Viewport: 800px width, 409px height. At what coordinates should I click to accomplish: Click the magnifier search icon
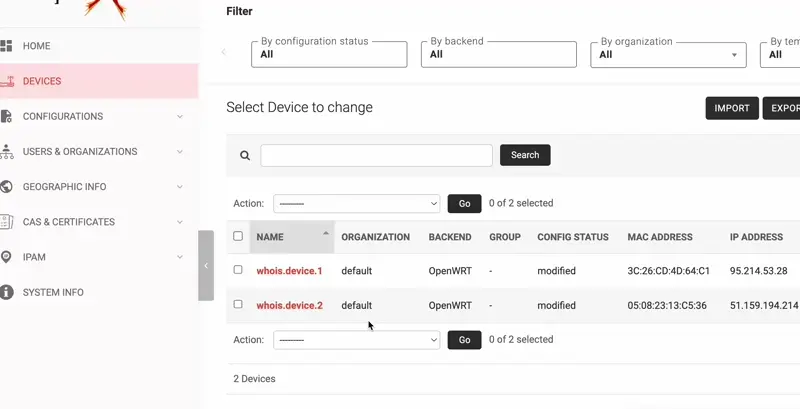click(245, 156)
